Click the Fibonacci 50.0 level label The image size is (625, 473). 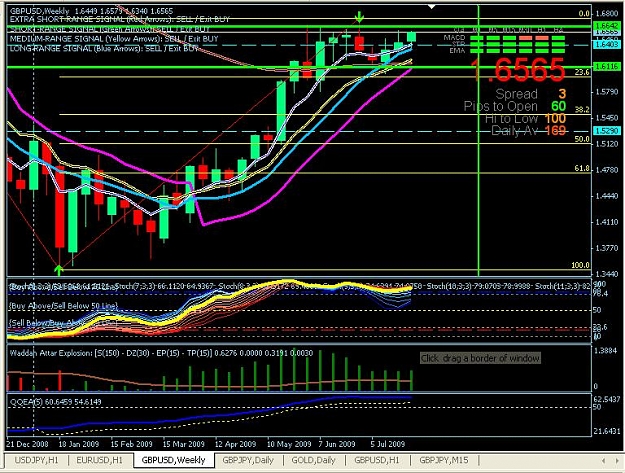coord(582,139)
